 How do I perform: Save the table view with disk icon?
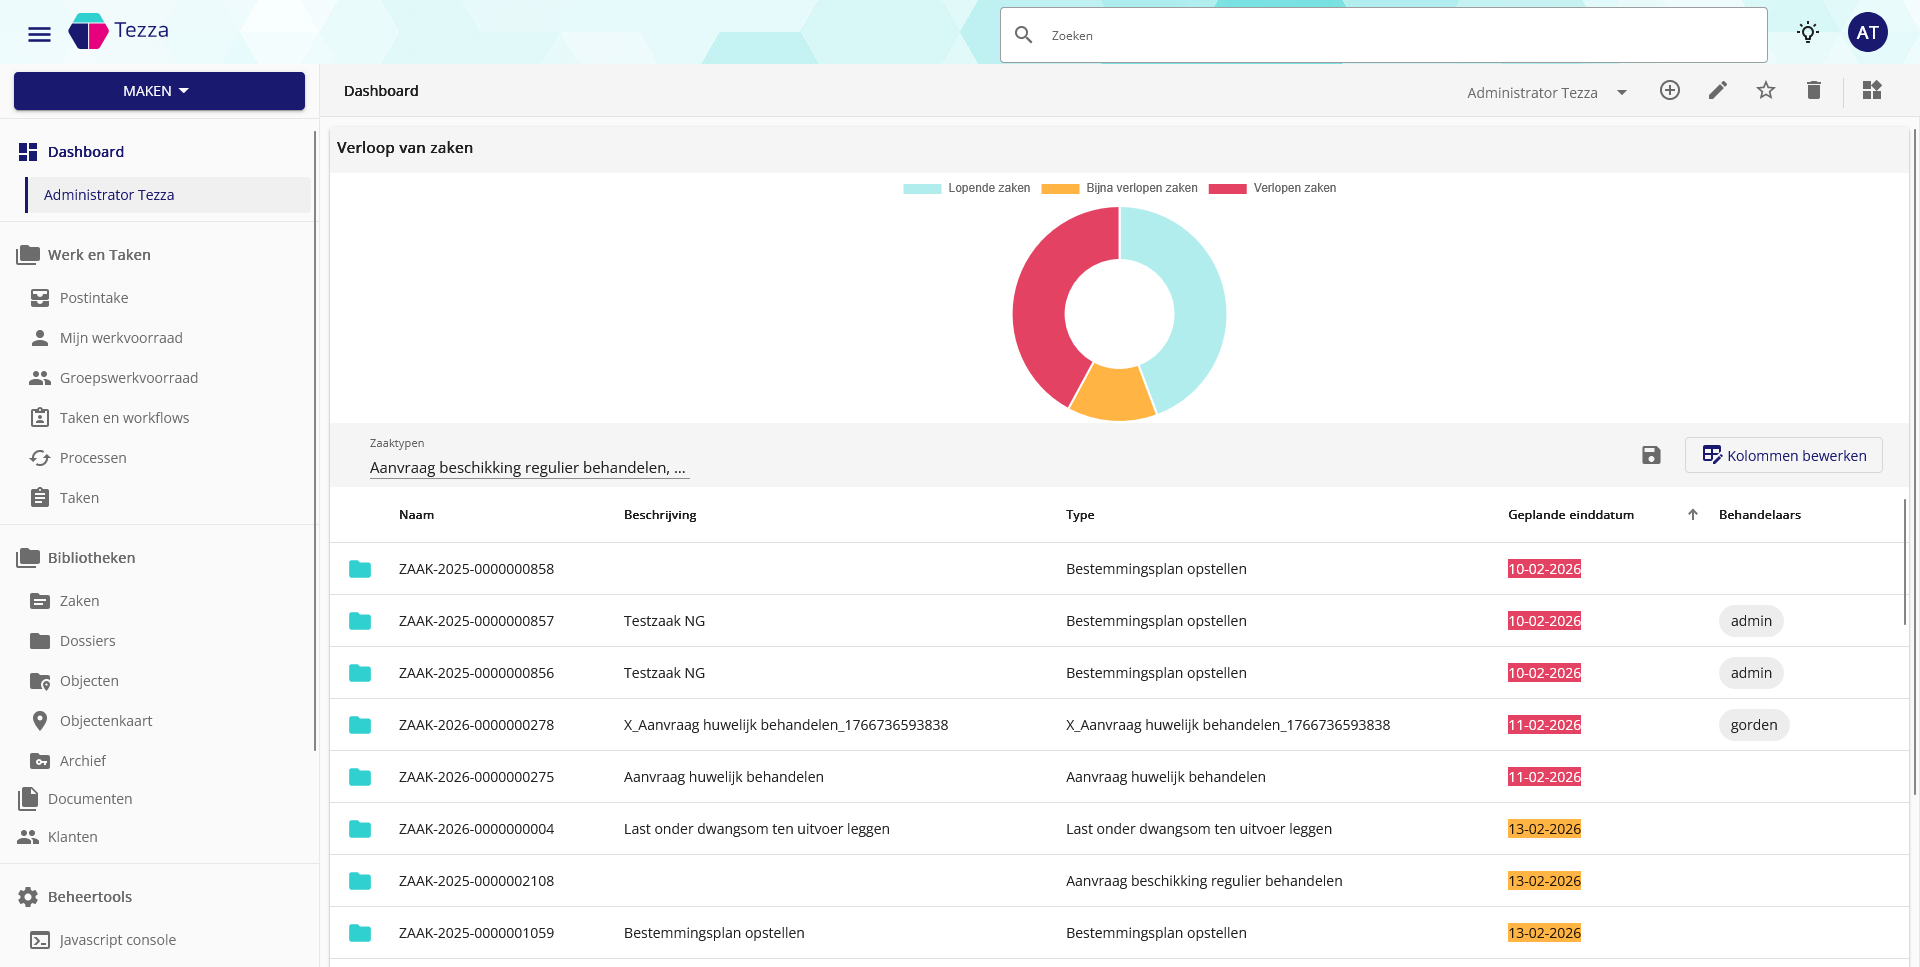pyautogui.click(x=1651, y=456)
